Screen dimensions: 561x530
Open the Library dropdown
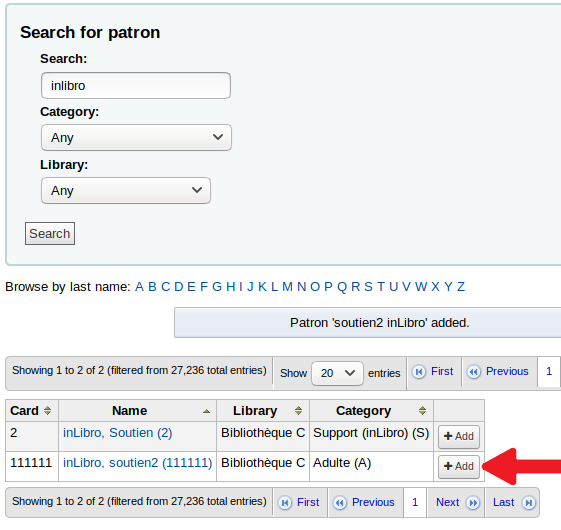tap(126, 190)
